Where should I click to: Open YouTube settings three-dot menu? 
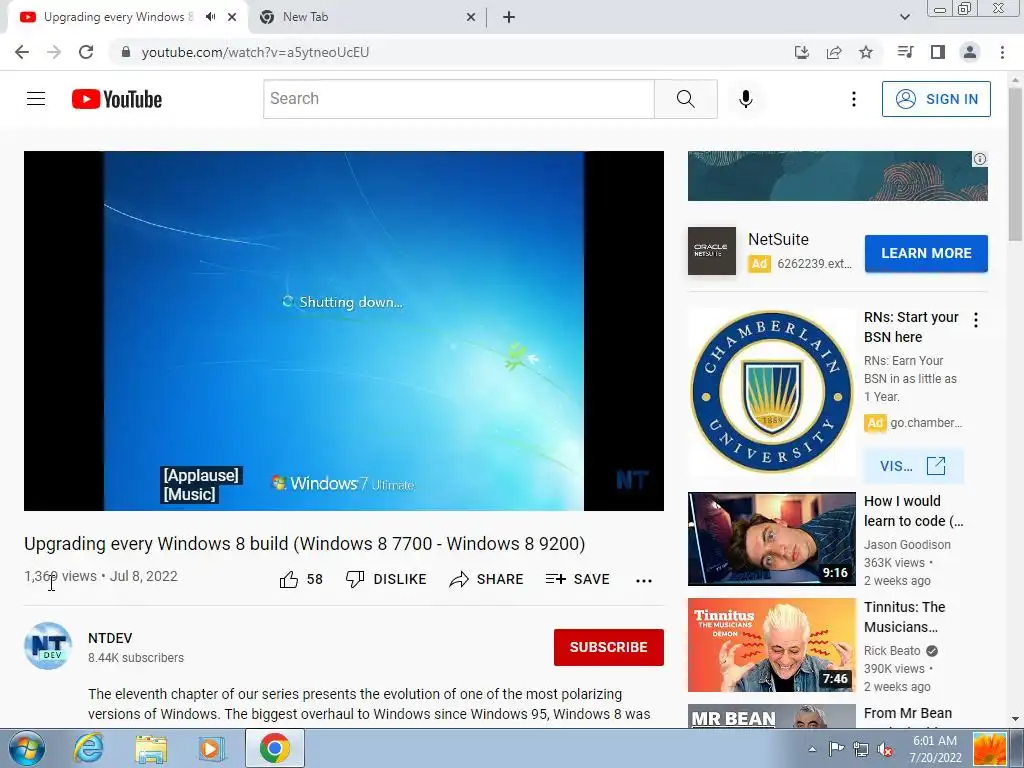pos(853,99)
